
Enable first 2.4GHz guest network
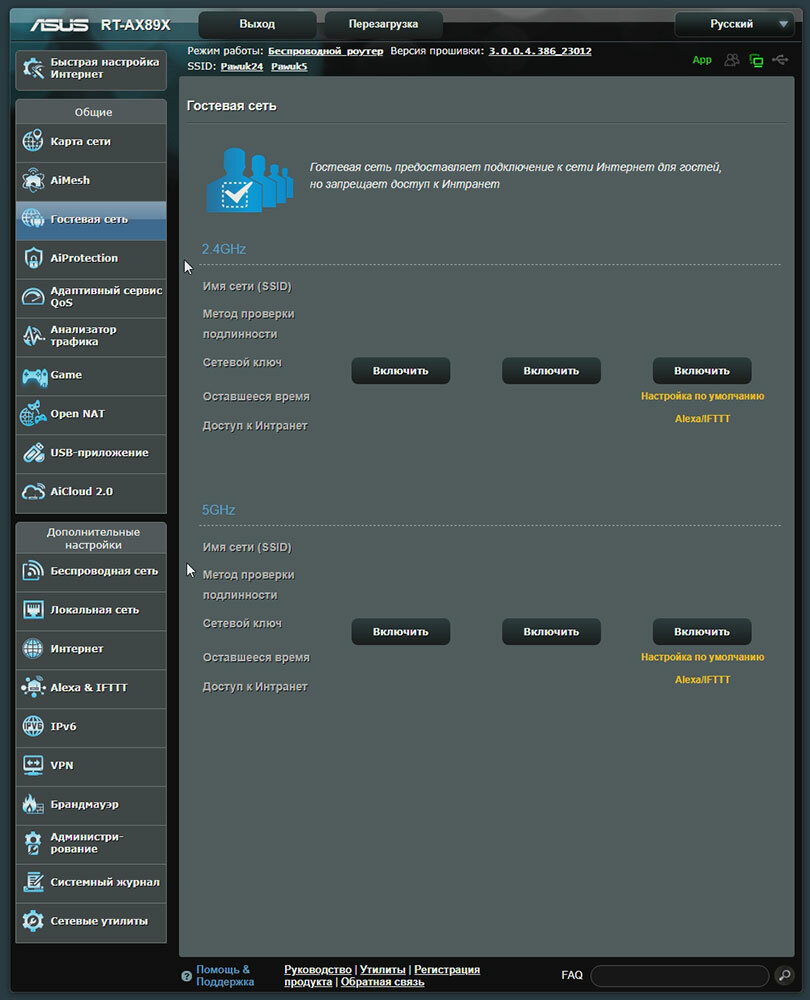click(x=401, y=371)
